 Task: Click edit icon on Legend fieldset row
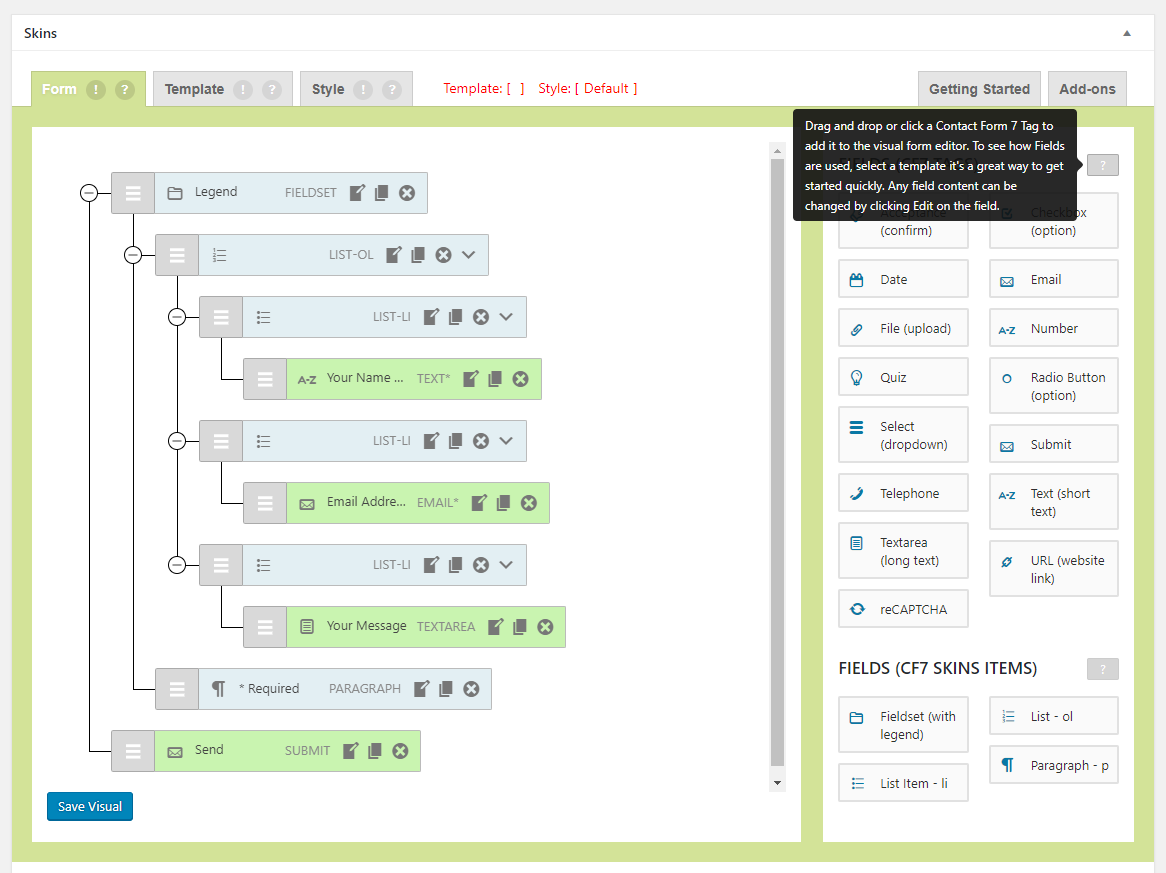[x=357, y=193]
